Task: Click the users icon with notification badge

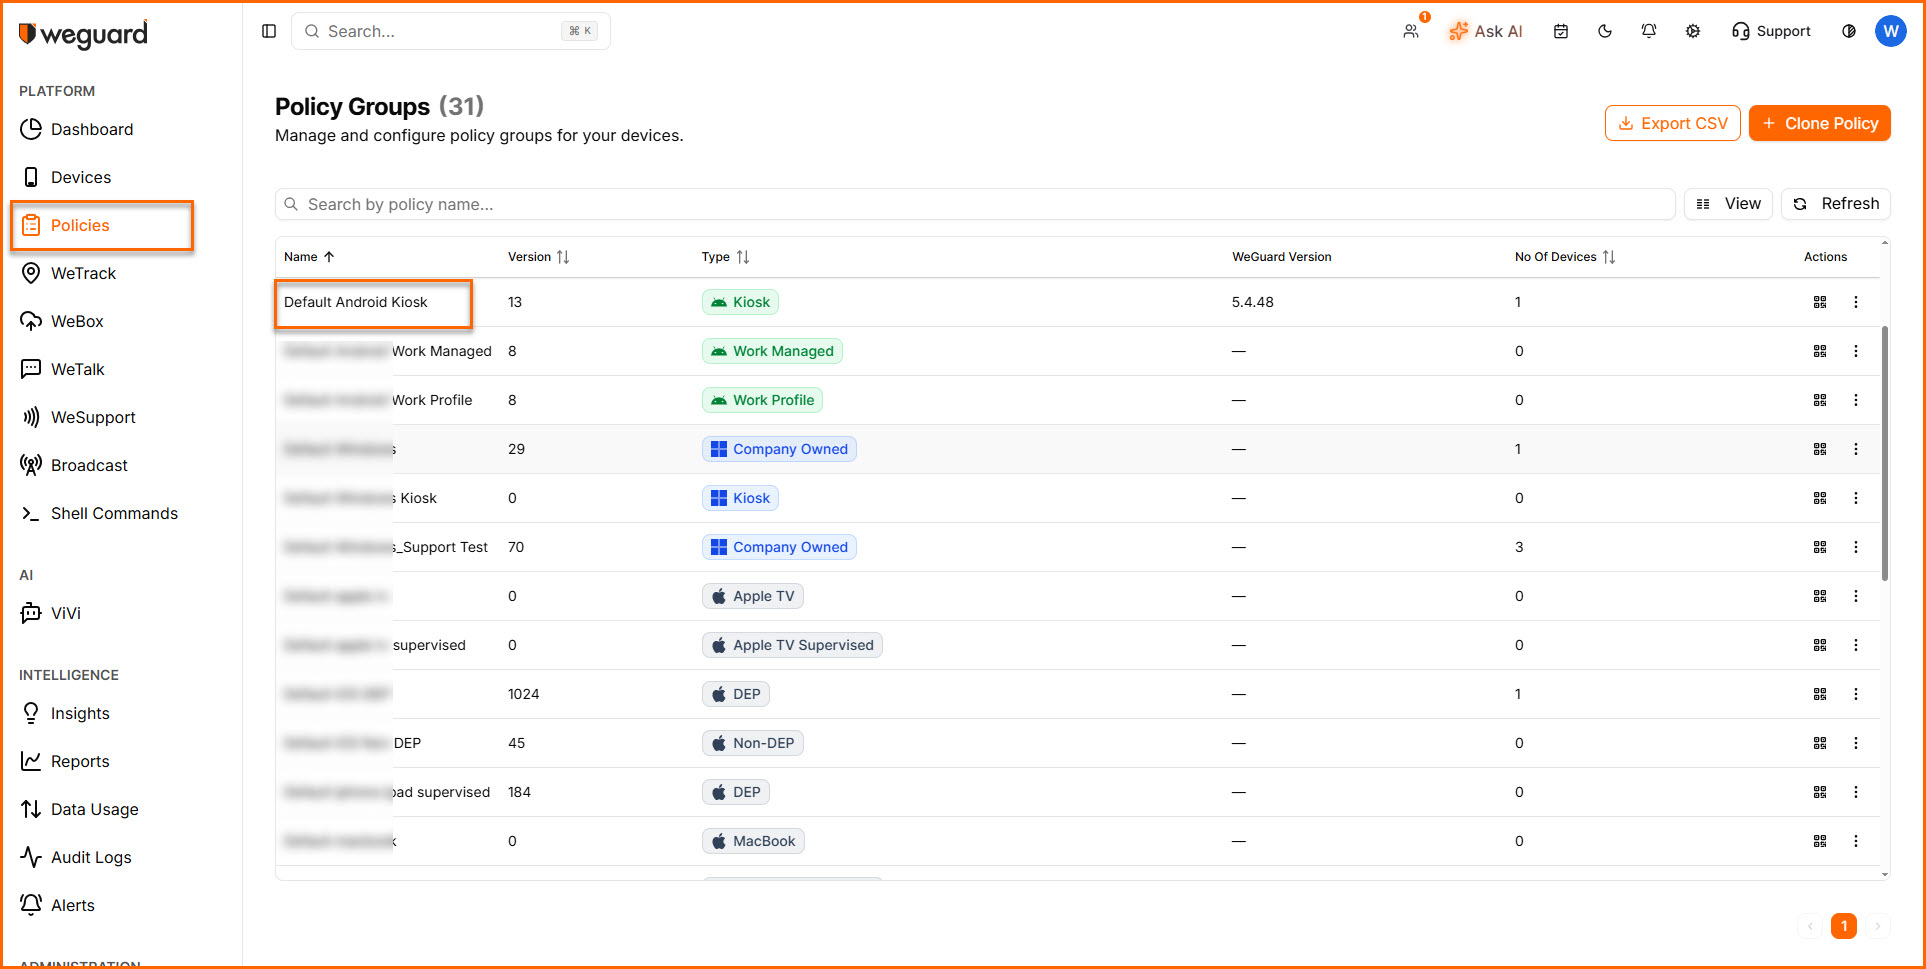Action: click(1411, 31)
